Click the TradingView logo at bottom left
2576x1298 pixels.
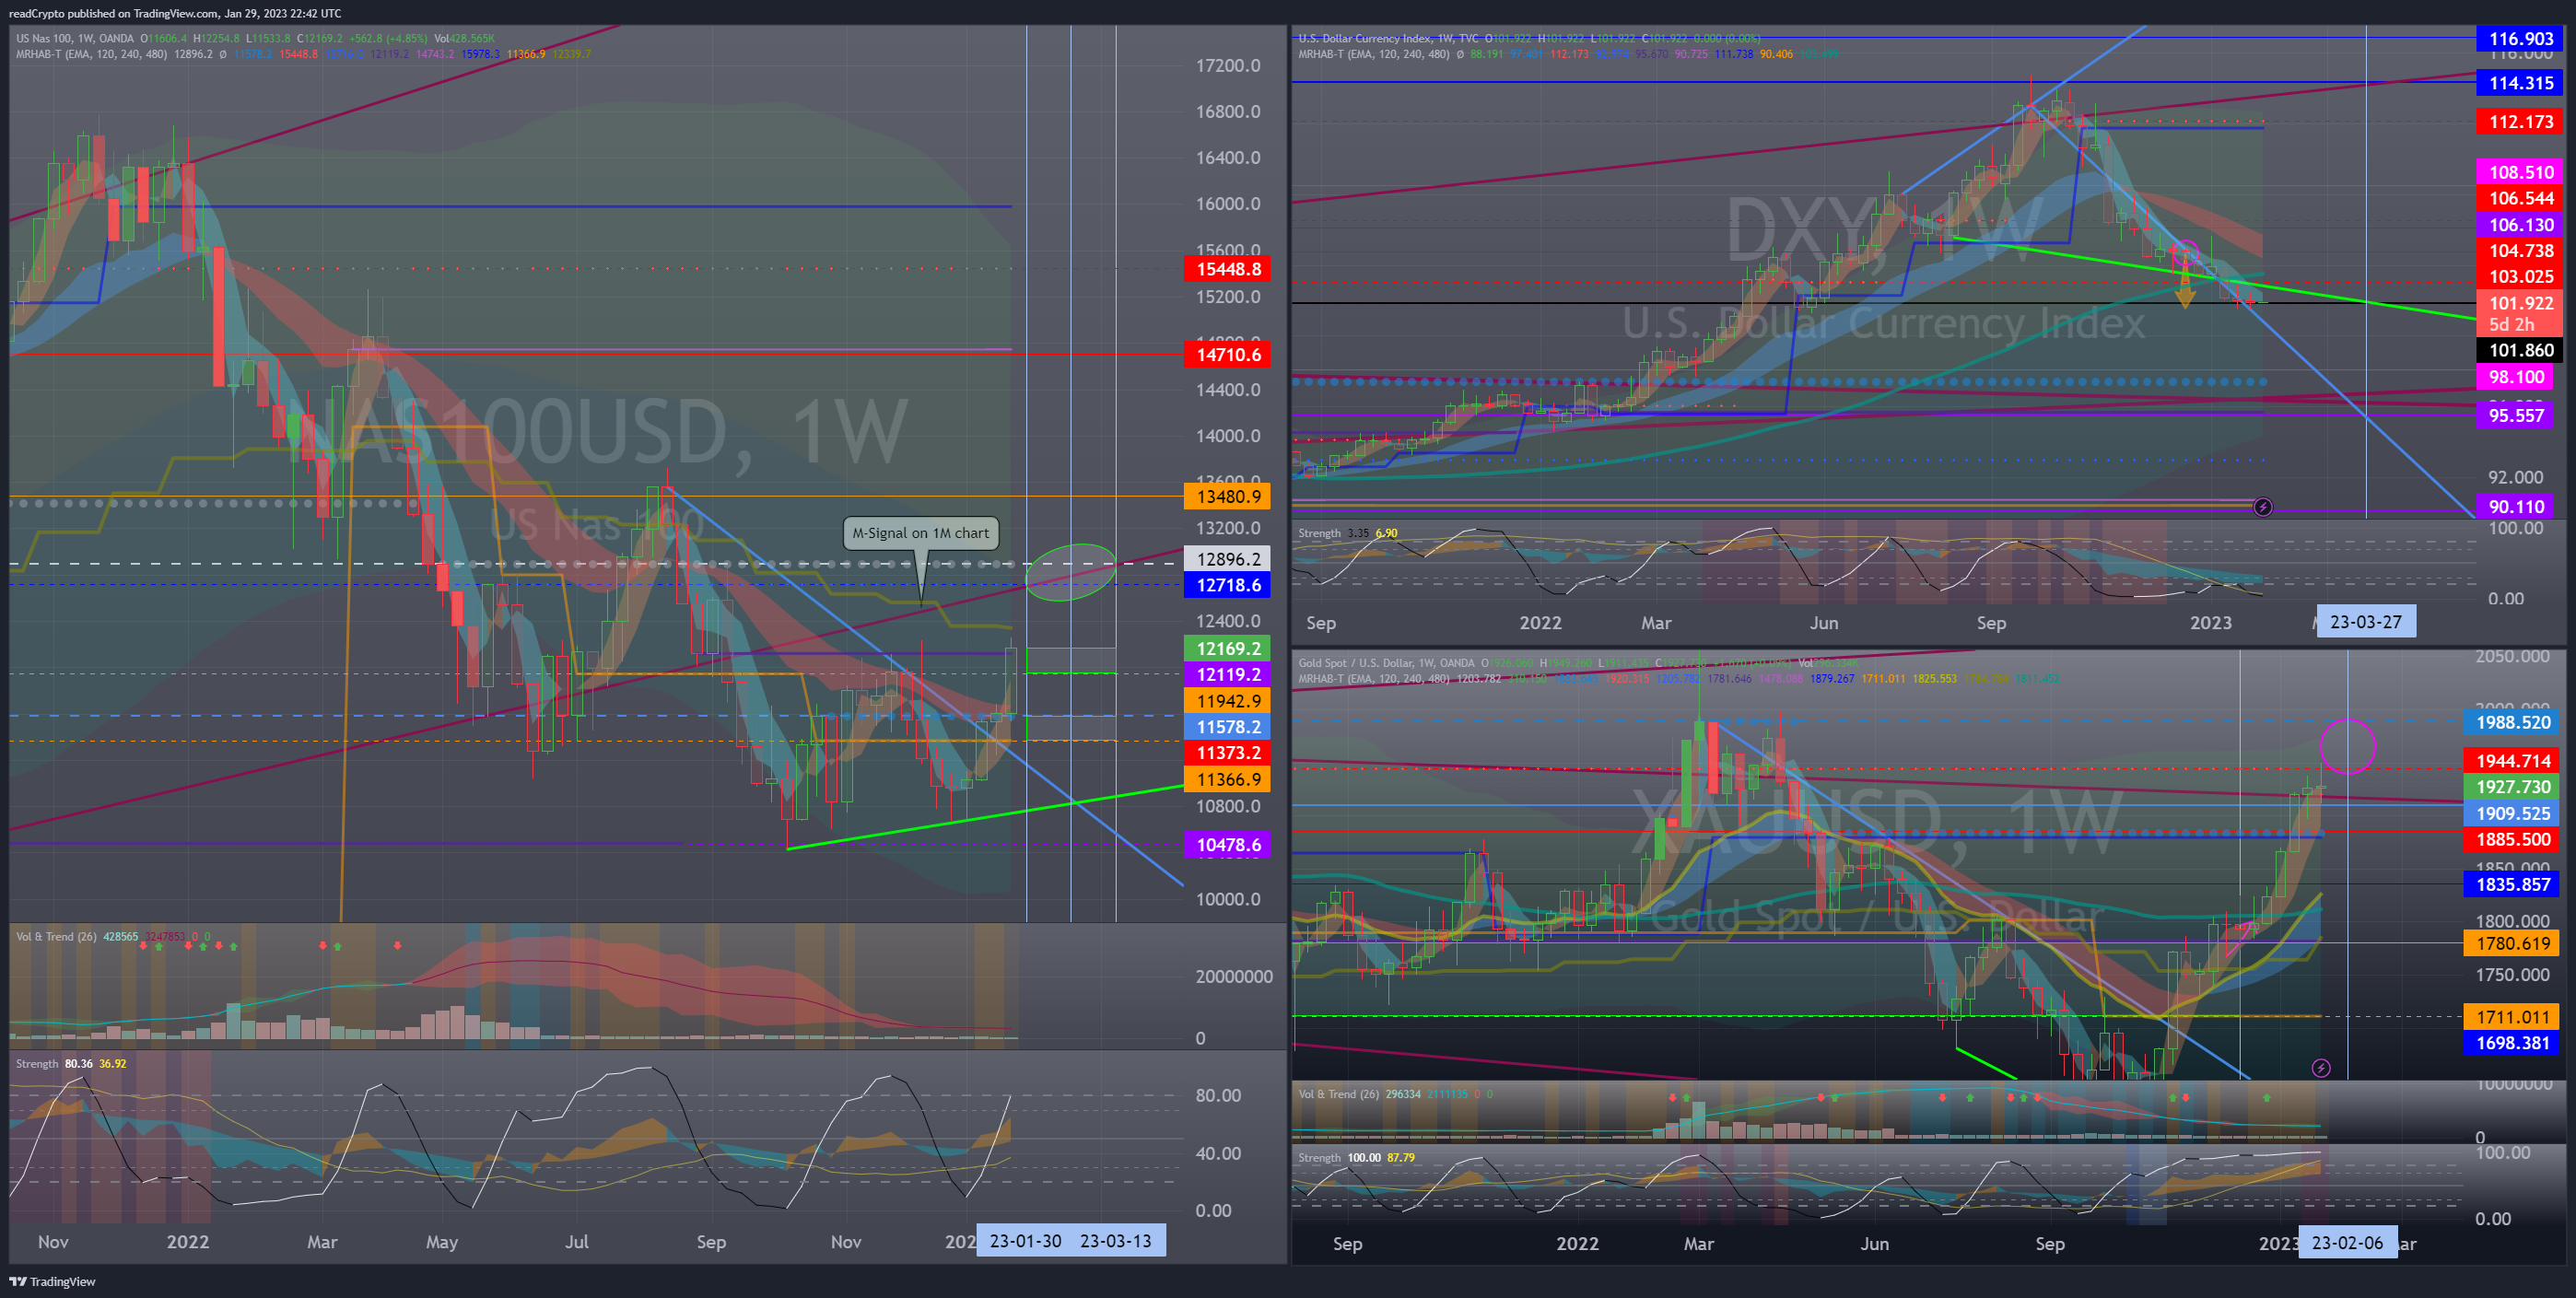pyautogui.click(x=52, y=1281)
